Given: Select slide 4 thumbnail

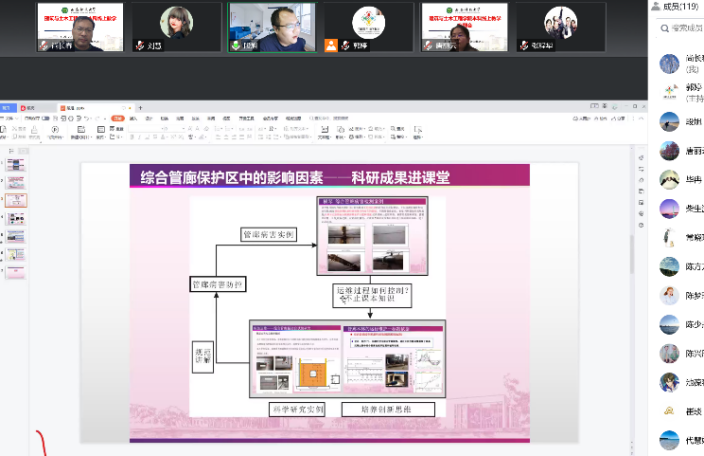Looking at the screenshot, I should point(16,219).
